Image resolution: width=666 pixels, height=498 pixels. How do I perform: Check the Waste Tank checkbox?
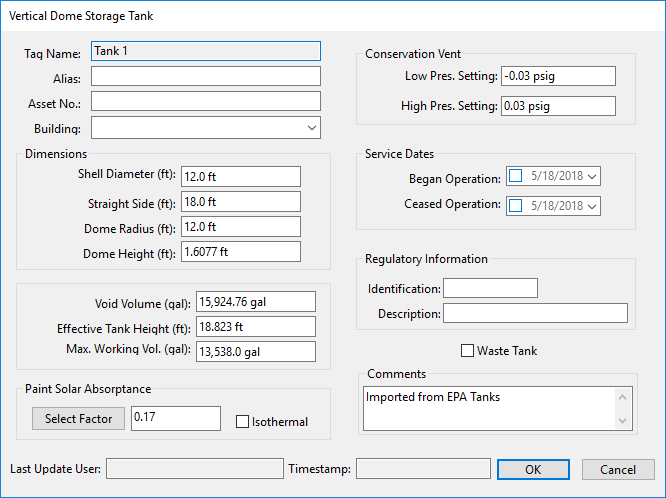[467, 351]
